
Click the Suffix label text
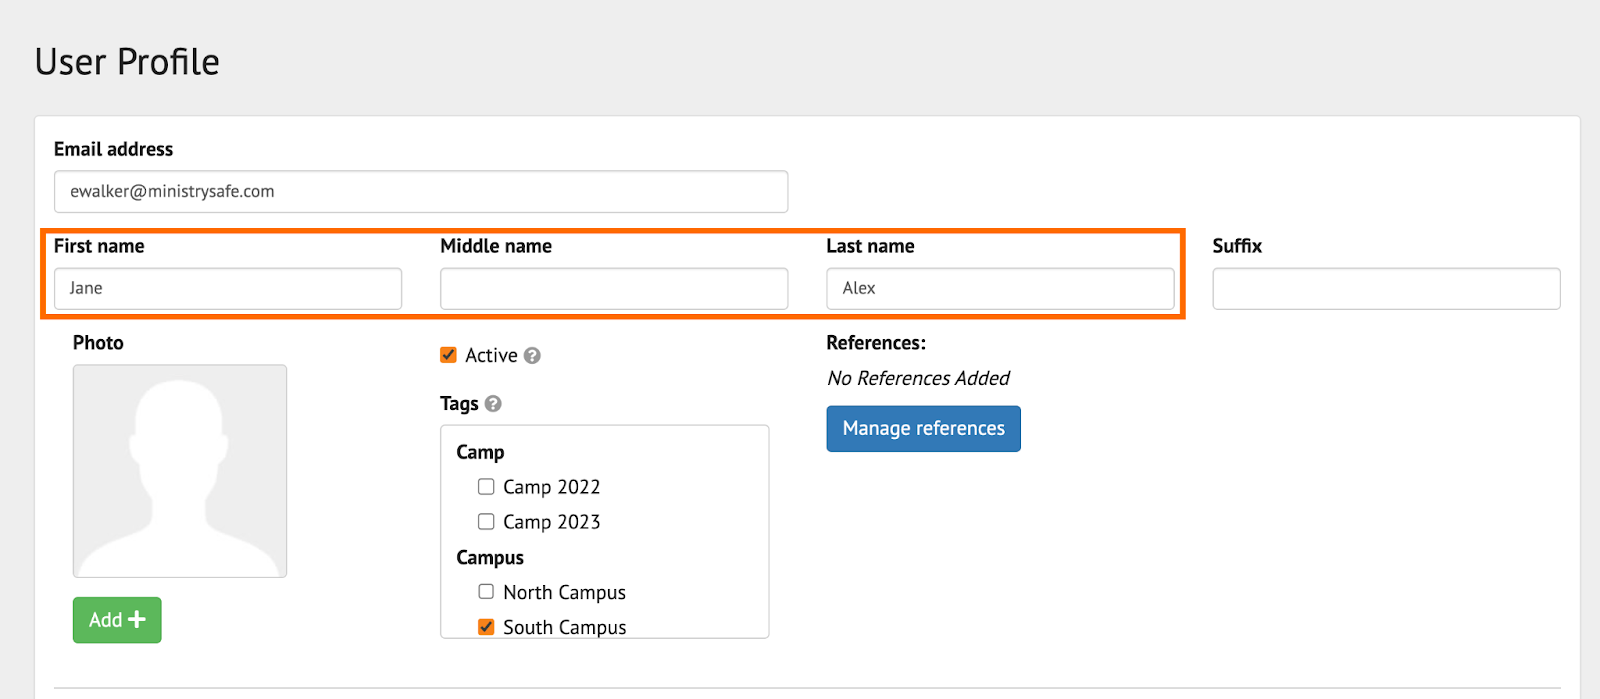coord(1237,246)
